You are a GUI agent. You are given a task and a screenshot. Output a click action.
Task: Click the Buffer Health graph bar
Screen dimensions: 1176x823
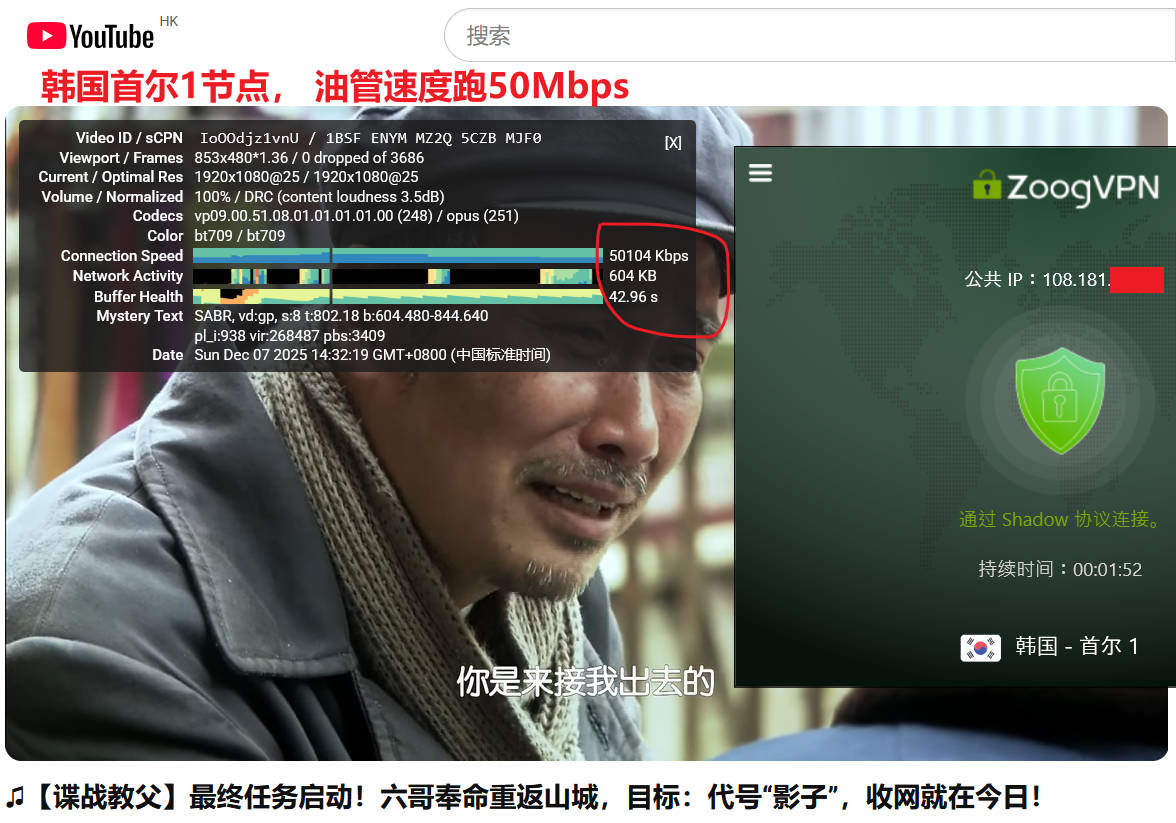(397, 296)
